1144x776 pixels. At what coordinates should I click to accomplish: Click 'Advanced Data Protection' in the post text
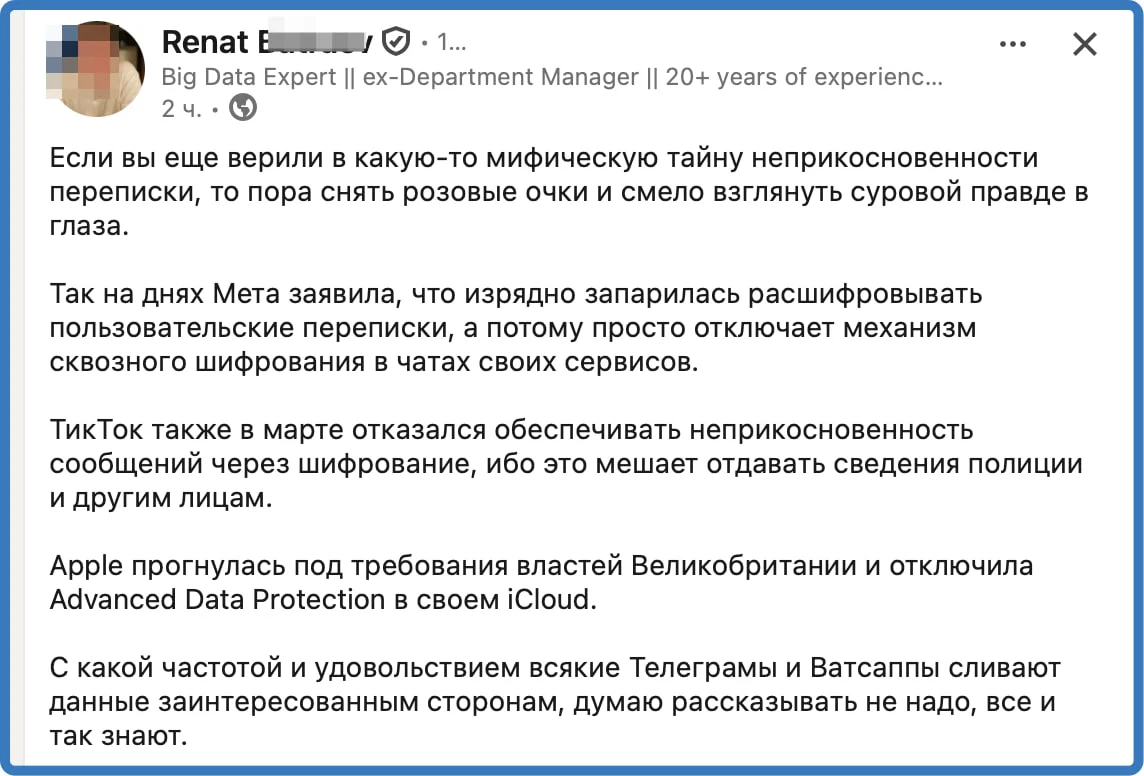click(217, 600)
